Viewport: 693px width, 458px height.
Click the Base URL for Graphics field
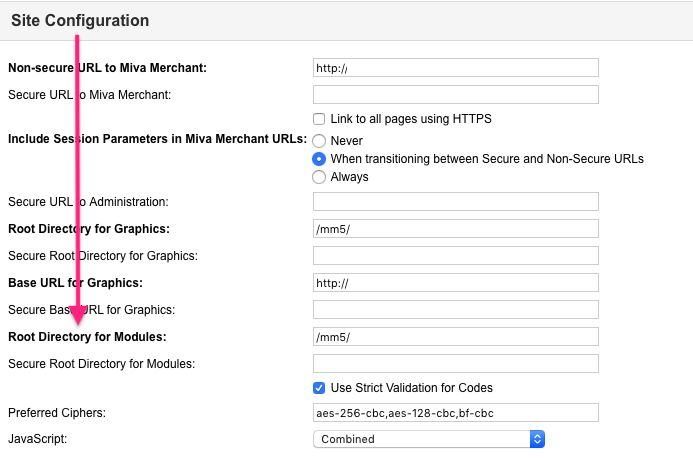pos(456,282)
